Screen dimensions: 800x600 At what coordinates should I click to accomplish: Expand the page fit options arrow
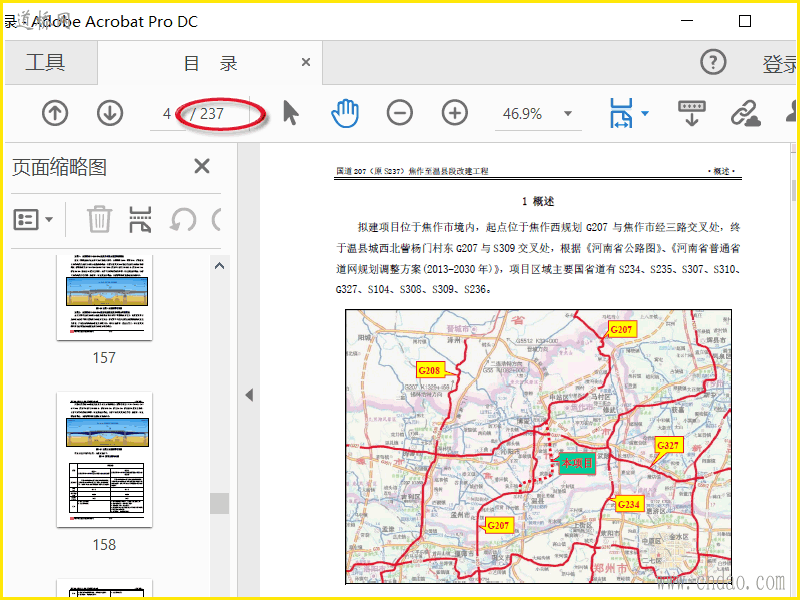[645, 113]
